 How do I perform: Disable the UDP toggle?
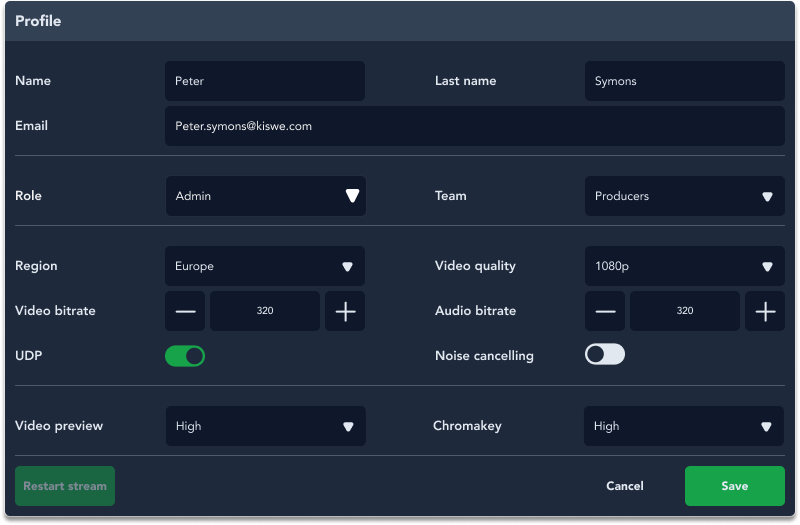[185, 356]
